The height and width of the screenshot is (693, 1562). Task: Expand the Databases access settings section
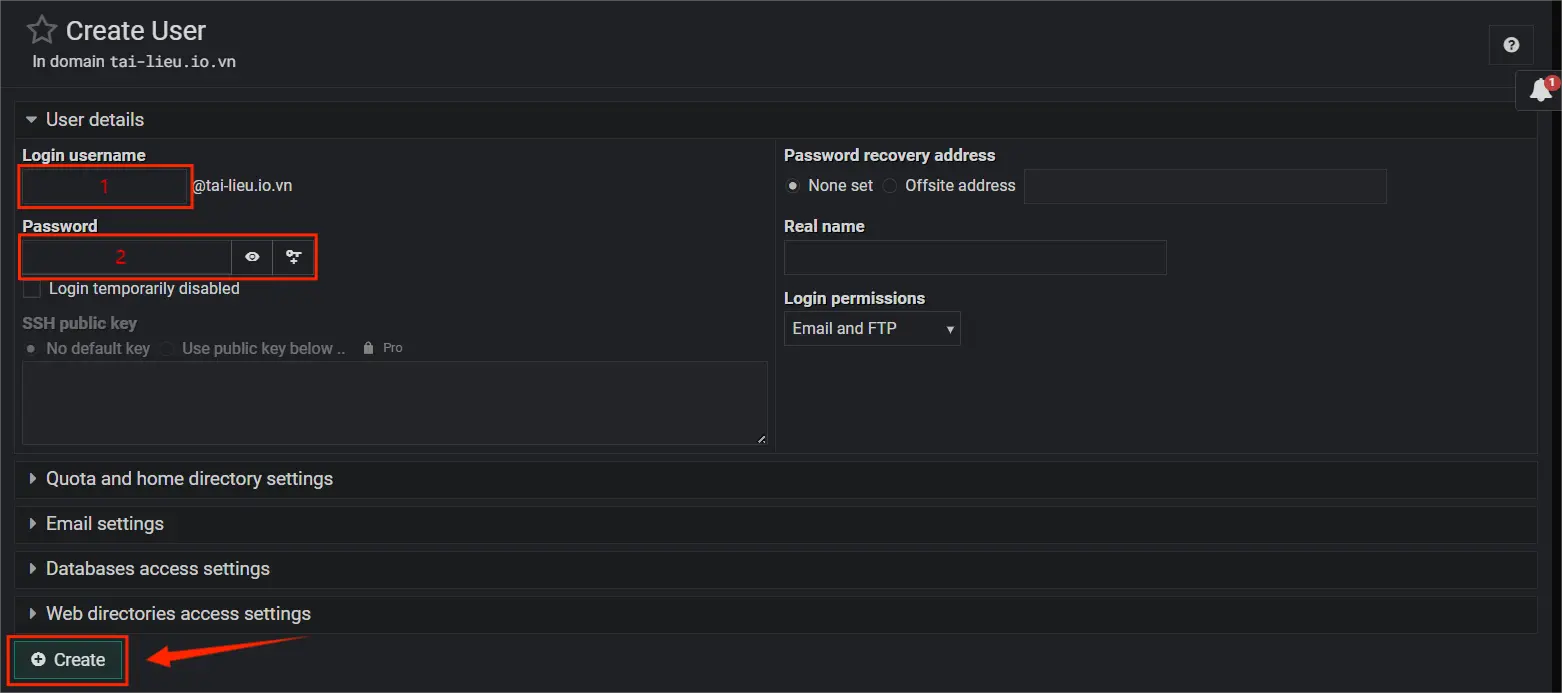pos(157,568)
